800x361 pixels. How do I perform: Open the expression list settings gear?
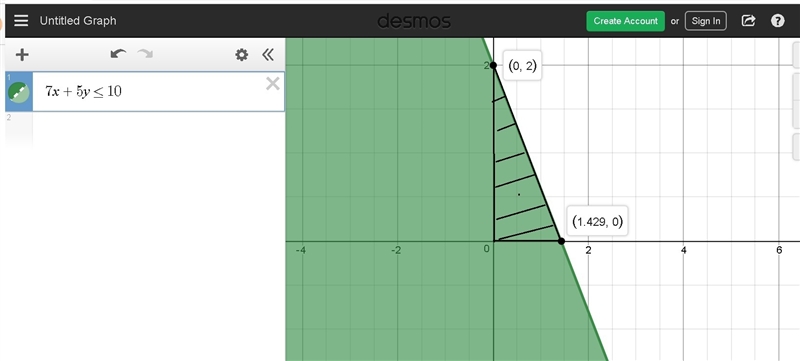pyautogui.click(x=241, y=55)
